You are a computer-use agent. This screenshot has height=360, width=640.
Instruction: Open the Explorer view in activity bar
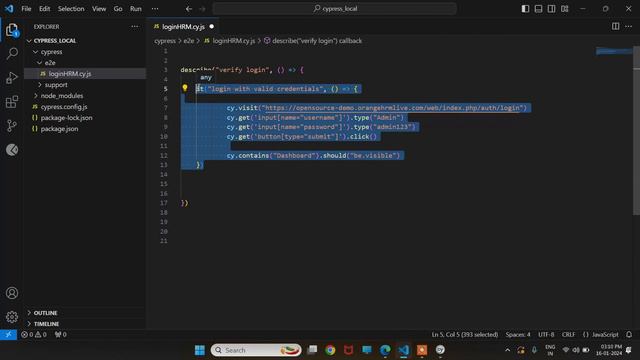pos(12,30)
